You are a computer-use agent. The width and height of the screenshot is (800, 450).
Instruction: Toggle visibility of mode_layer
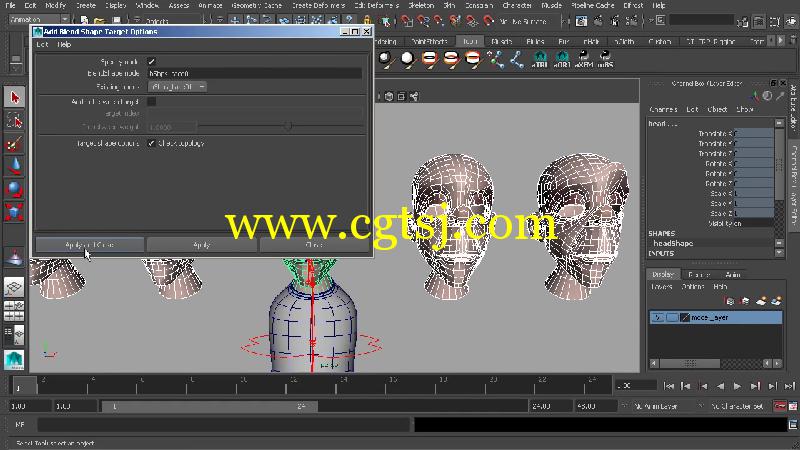point(658,317)
